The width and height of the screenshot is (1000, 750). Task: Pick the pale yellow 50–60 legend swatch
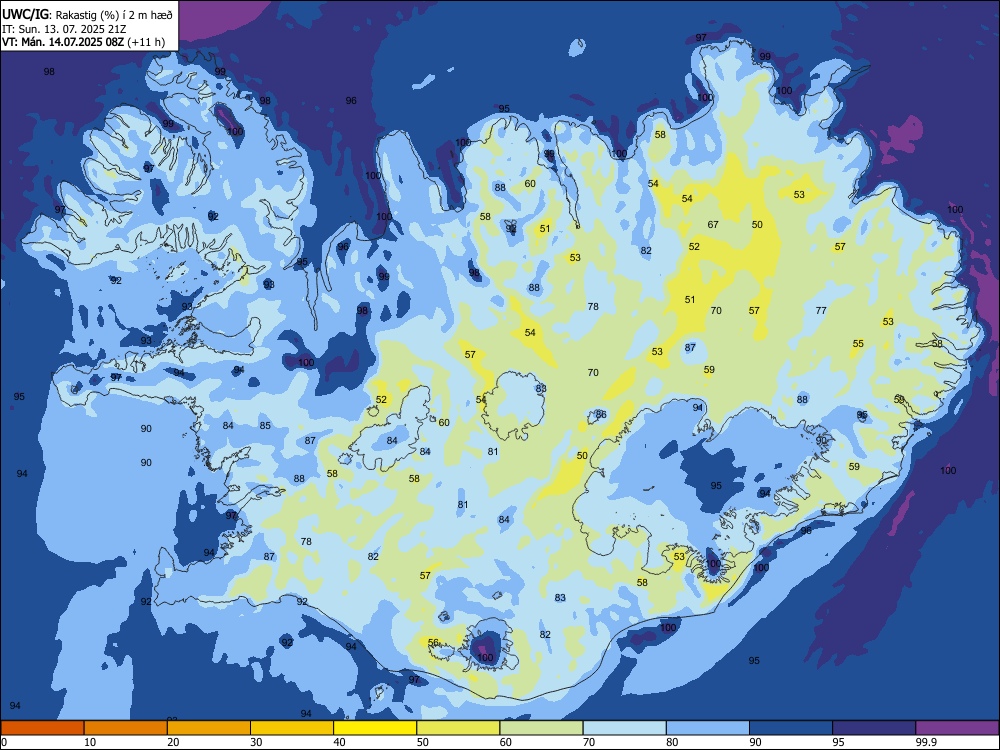point(459,728)
